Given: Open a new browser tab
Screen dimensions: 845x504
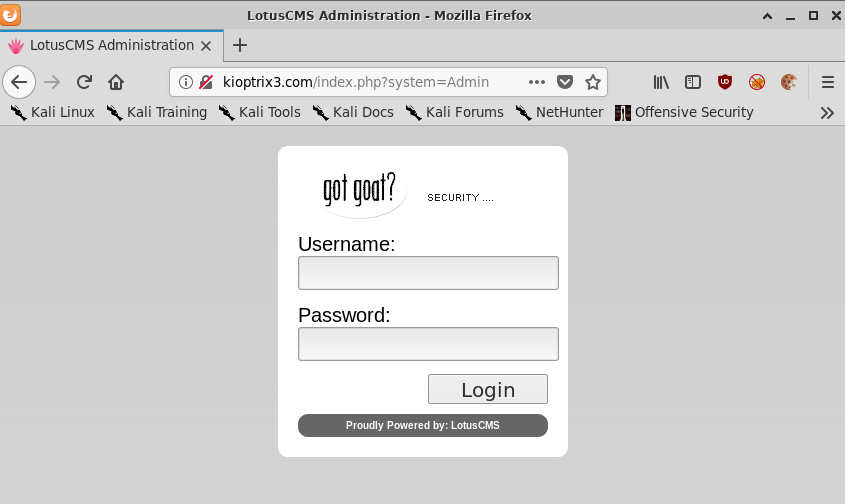Looking at the screenshot, I should coord(240,45).
